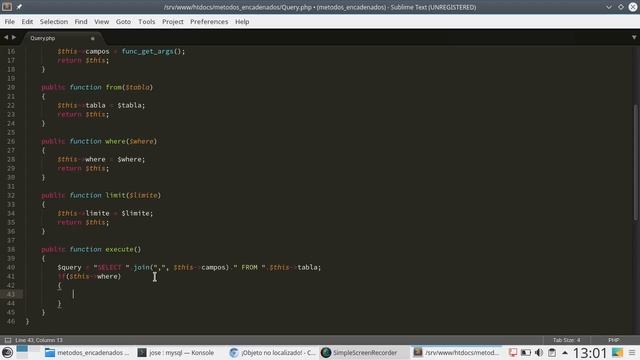Viewport: 640px width, 360px height.
Task: Open the tab list dropdown arrow
Action: pos(634,38)
